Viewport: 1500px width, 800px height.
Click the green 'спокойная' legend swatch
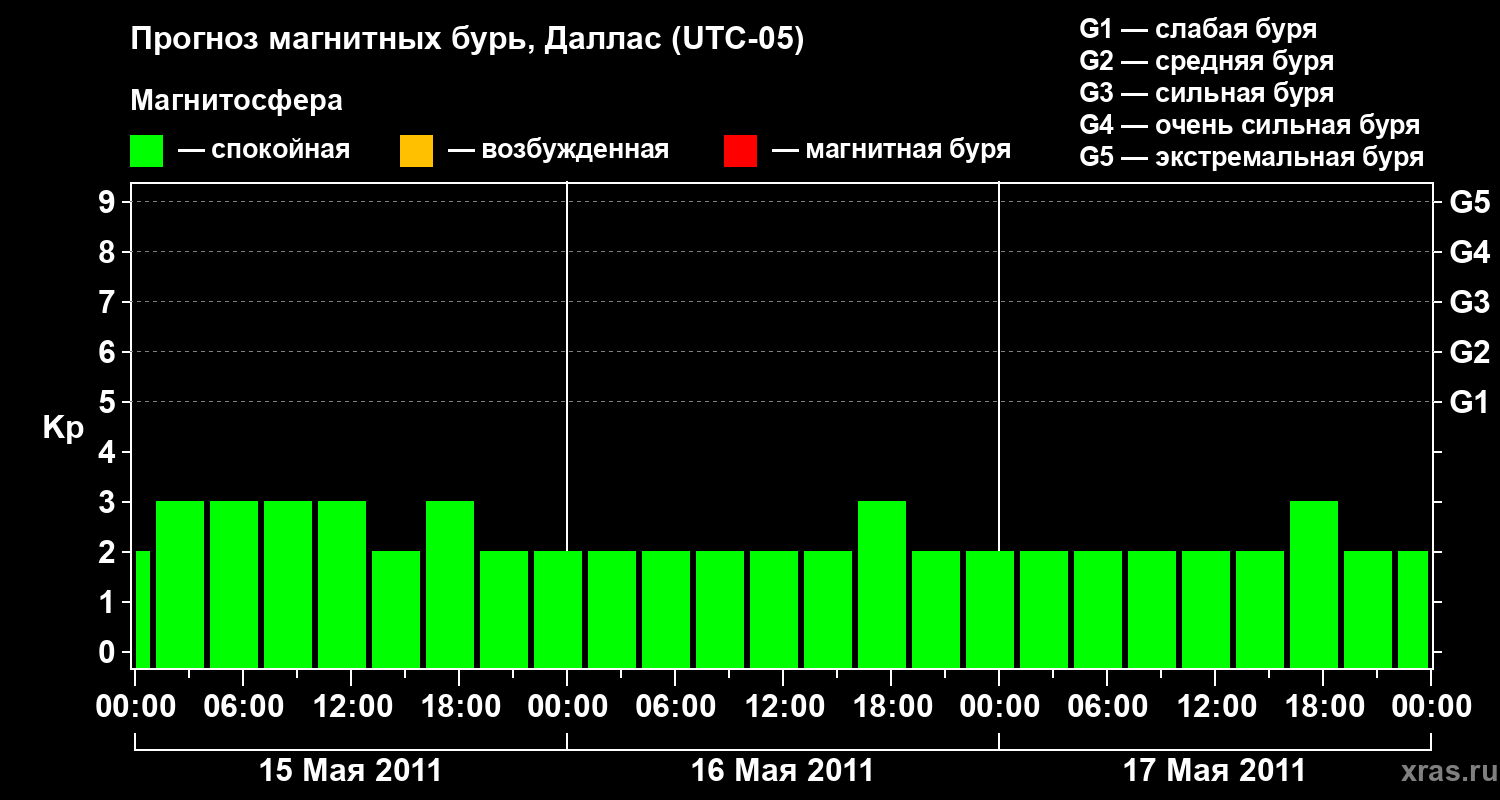pos(147,151)
